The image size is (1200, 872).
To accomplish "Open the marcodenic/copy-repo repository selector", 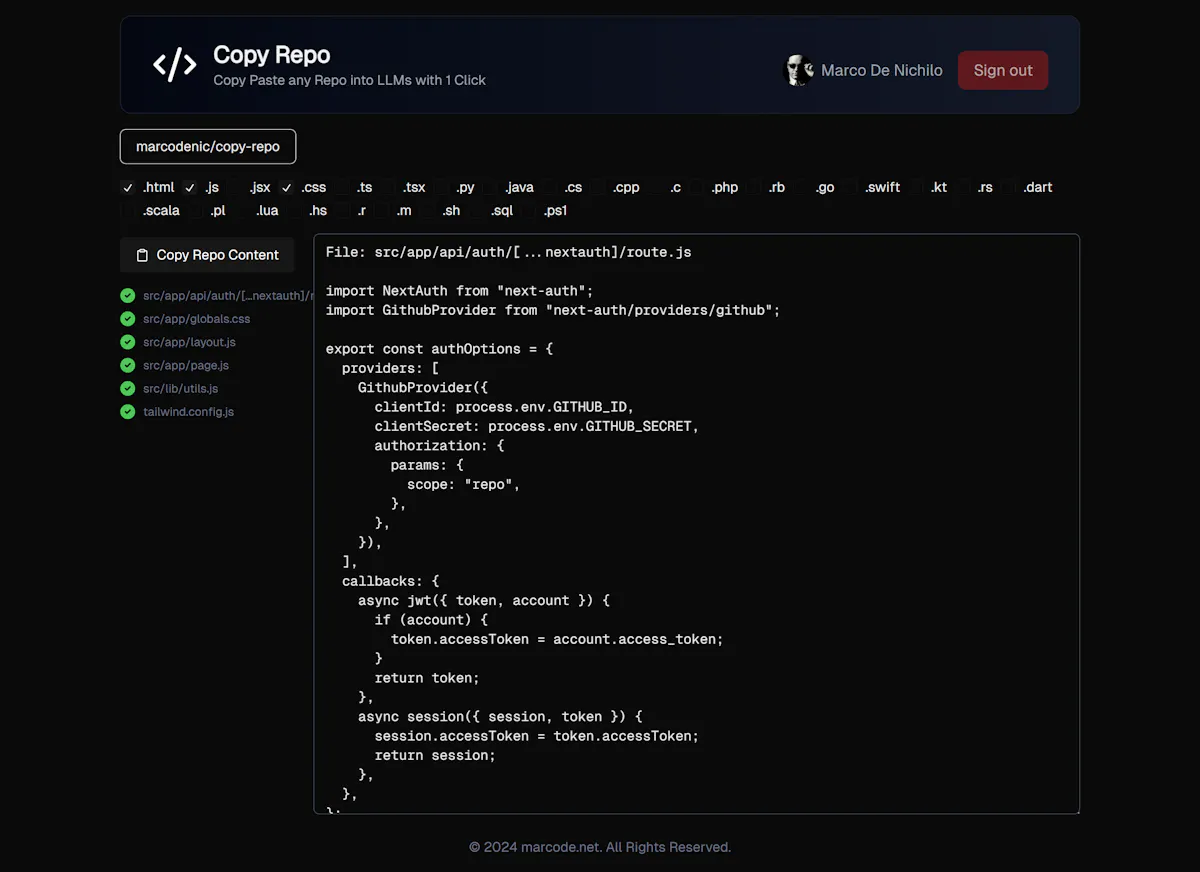I will click(208, 146).
